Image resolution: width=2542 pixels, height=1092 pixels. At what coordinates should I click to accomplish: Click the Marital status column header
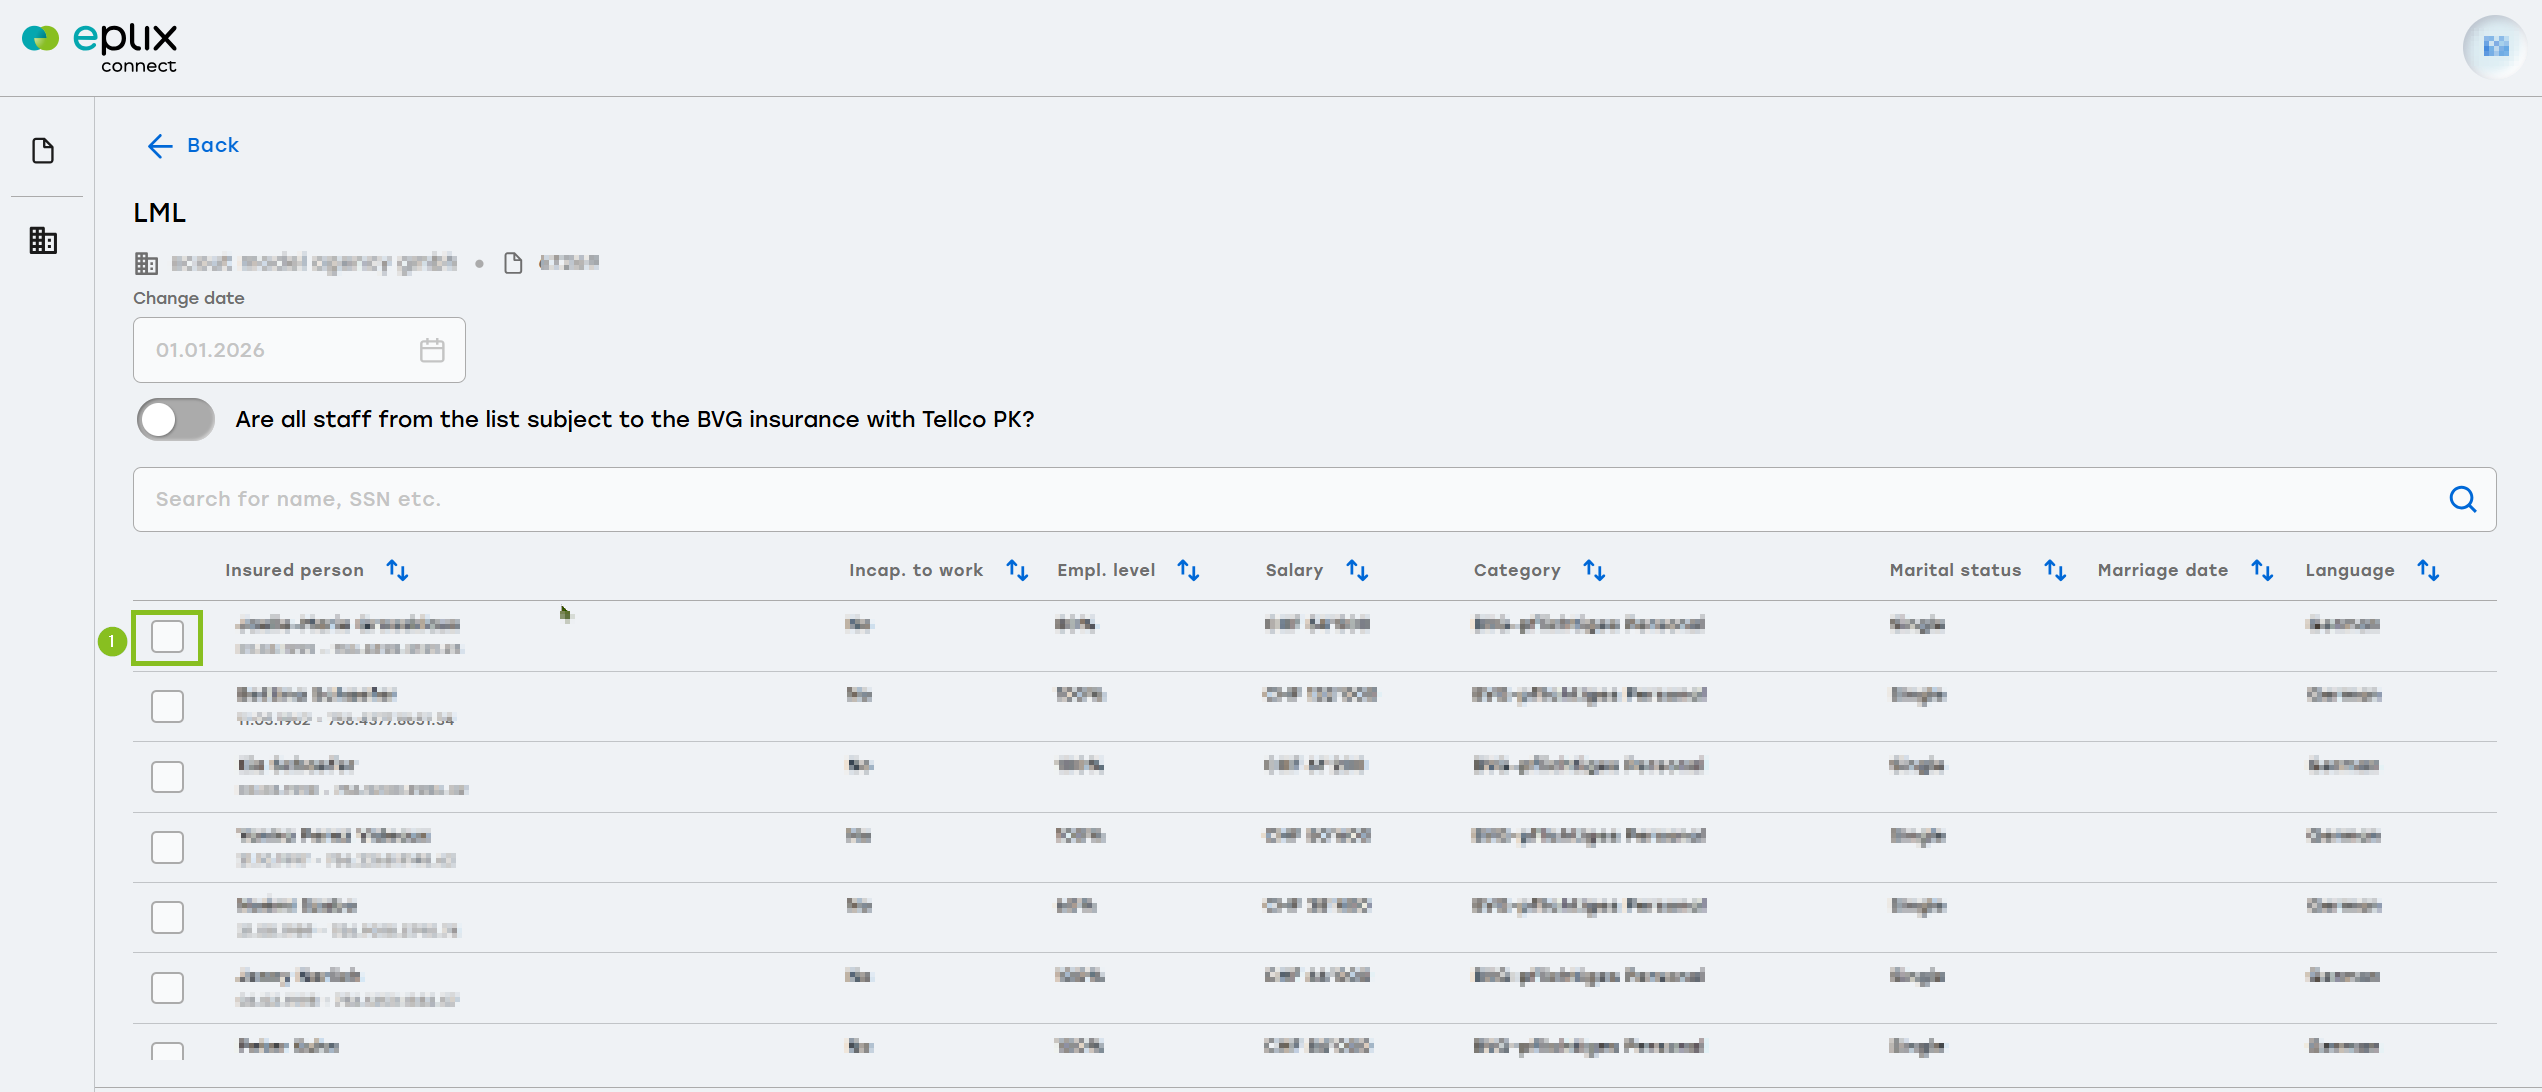point(1955,570)
